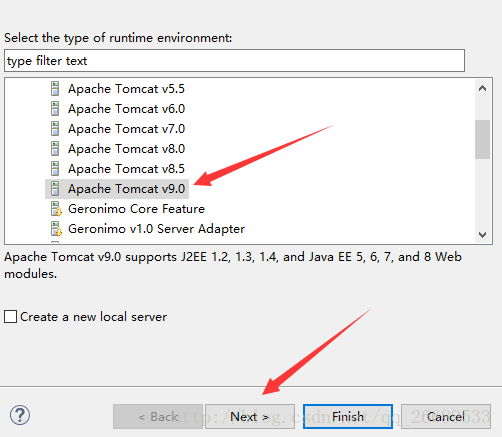Click the Geronimo v1.0 Server Adapter icon
Image resolution: width=502 pixels, height=437 pixels.
[x=56, y=229]
